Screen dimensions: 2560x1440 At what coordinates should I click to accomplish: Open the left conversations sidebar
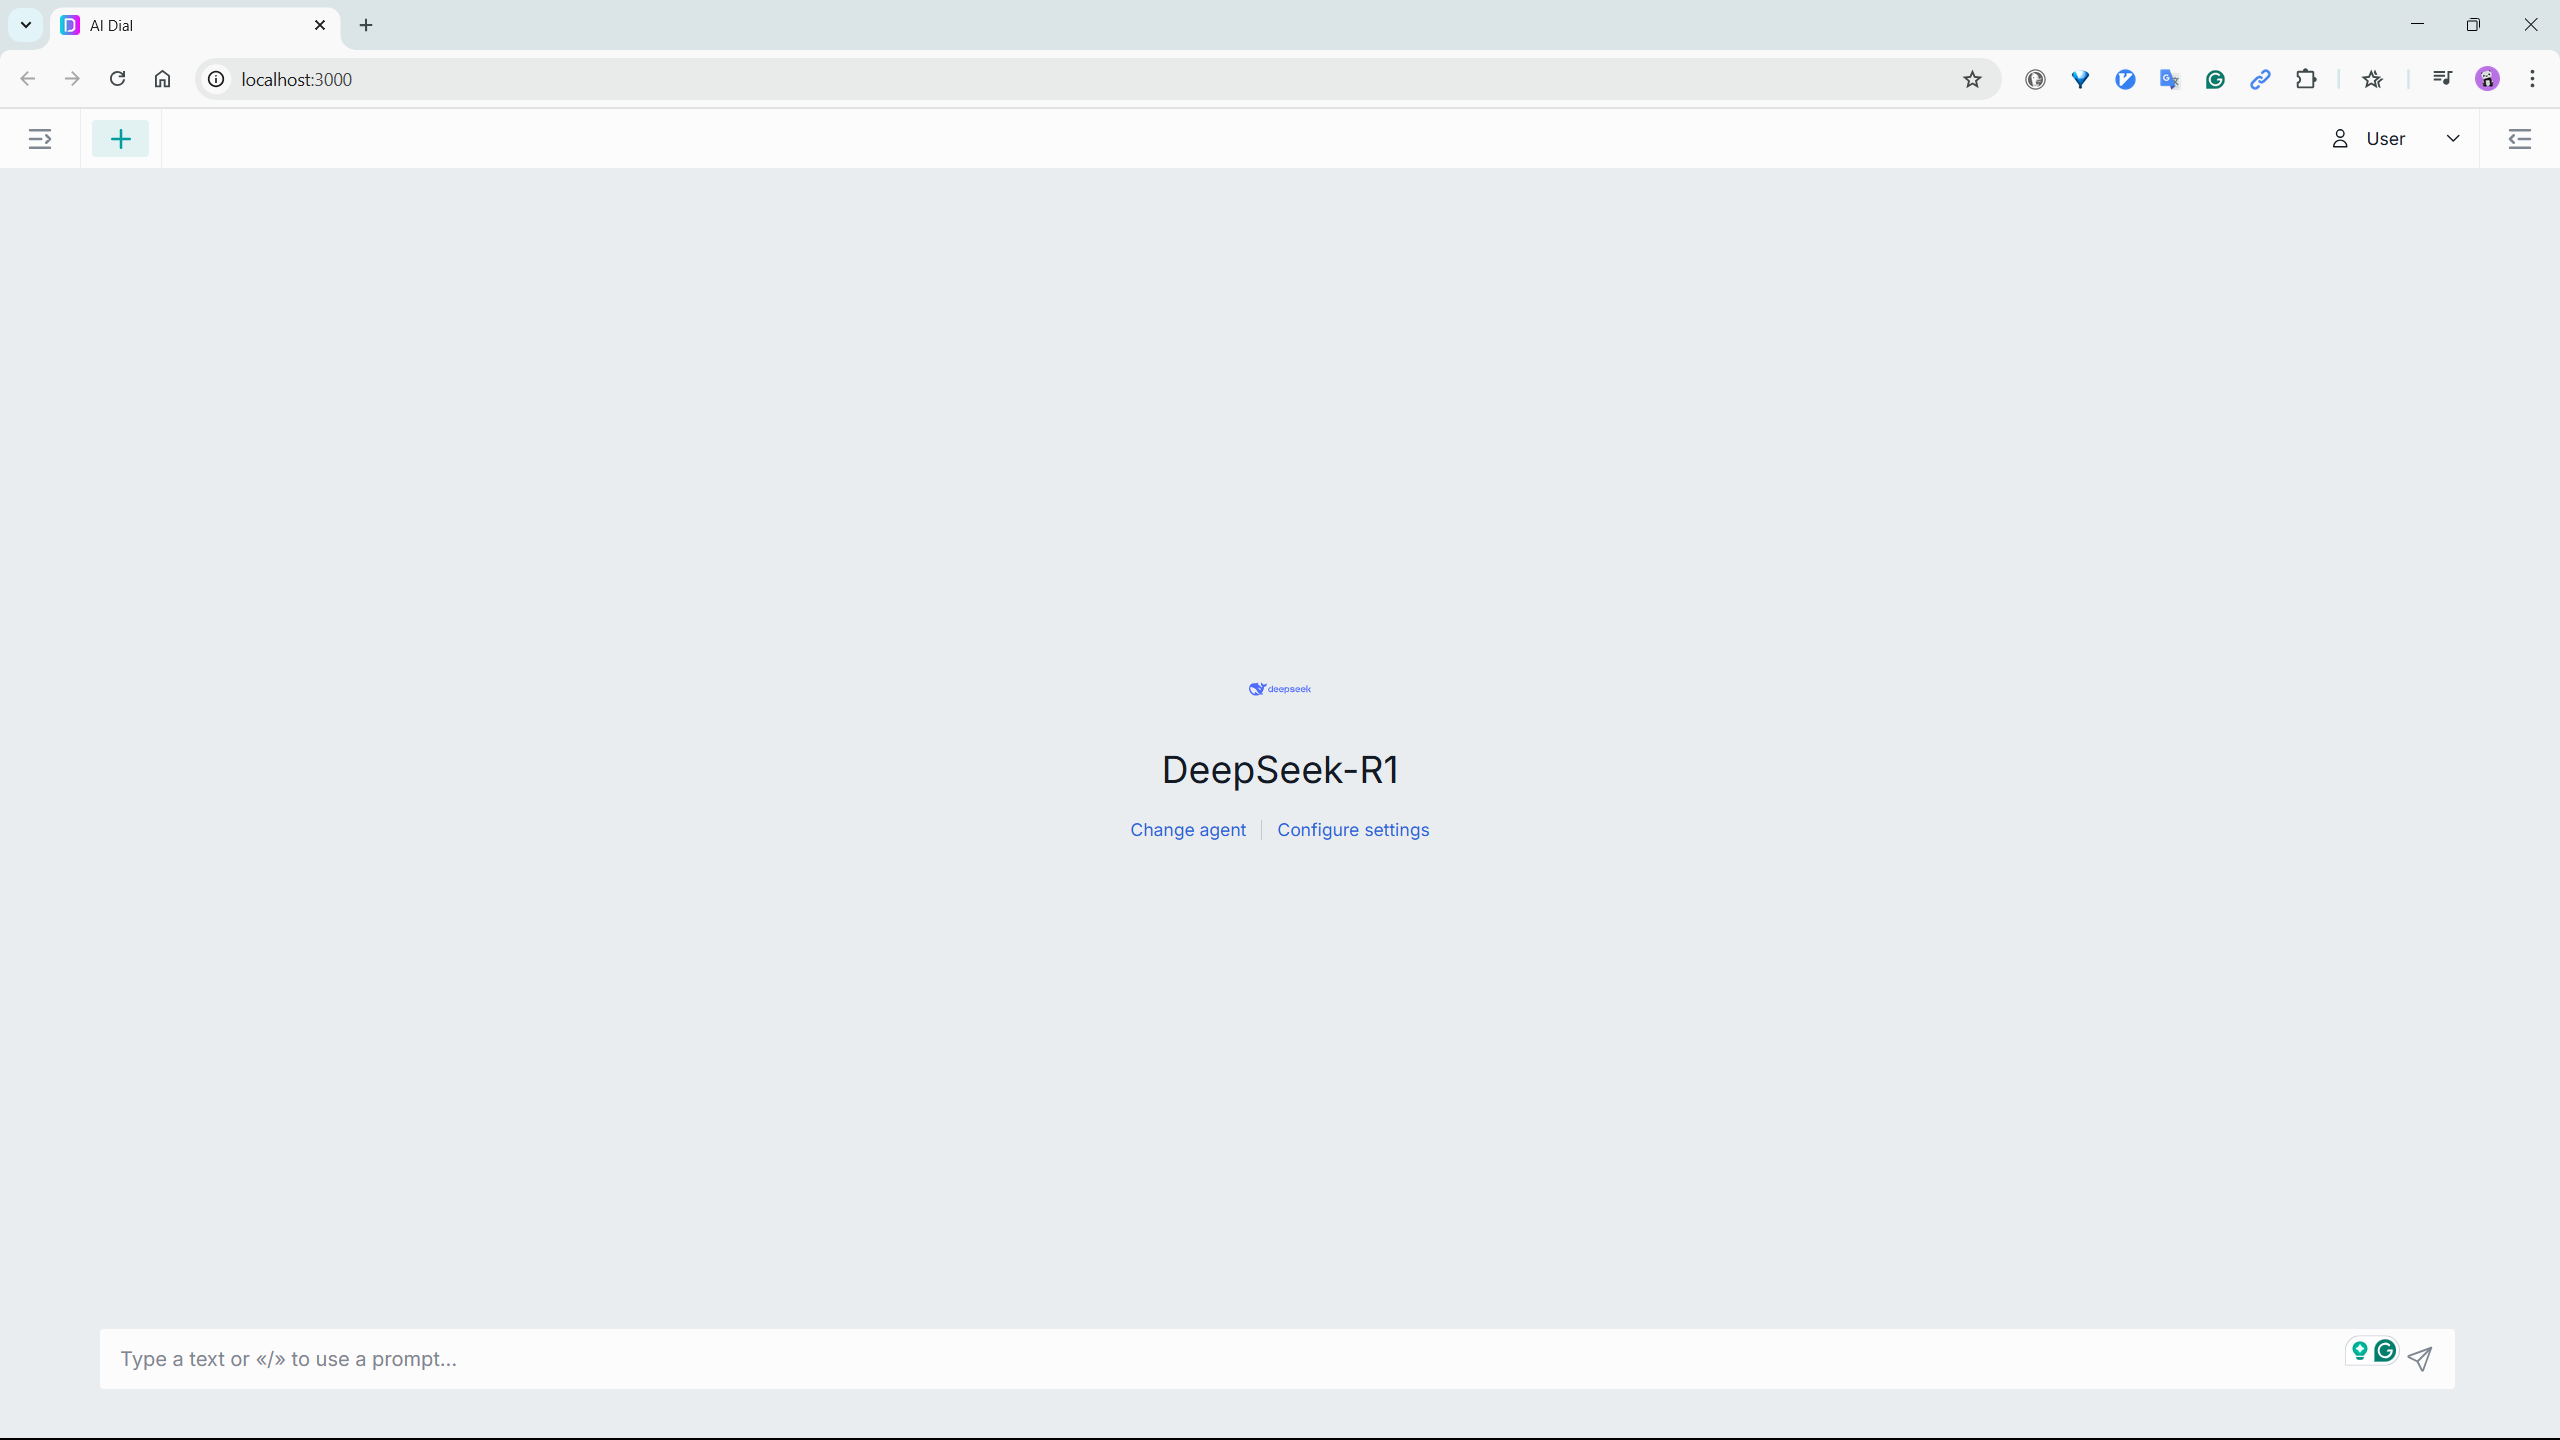point(40,139)
